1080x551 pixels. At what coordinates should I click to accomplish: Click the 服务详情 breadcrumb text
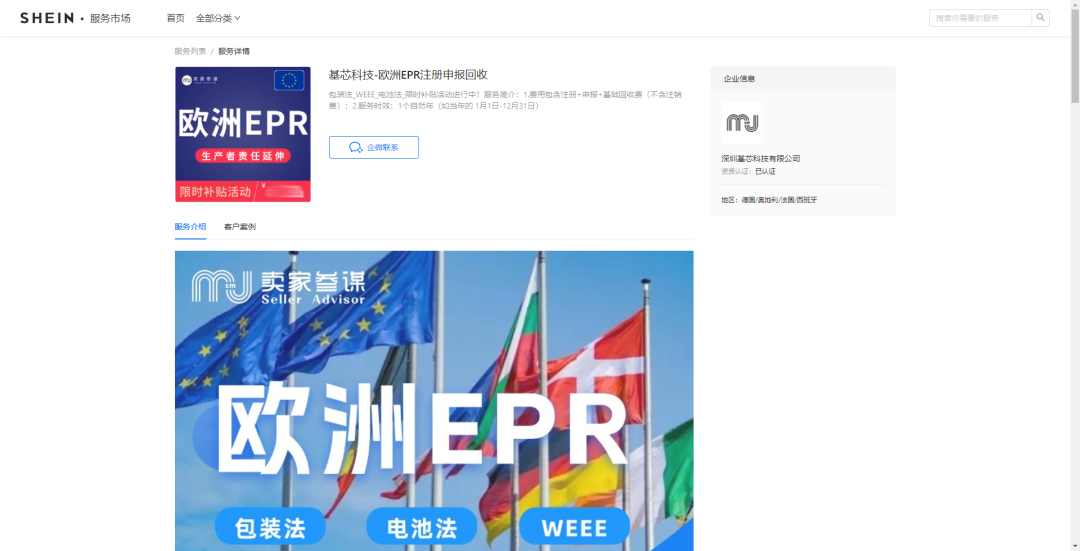[x=234, y=51]
